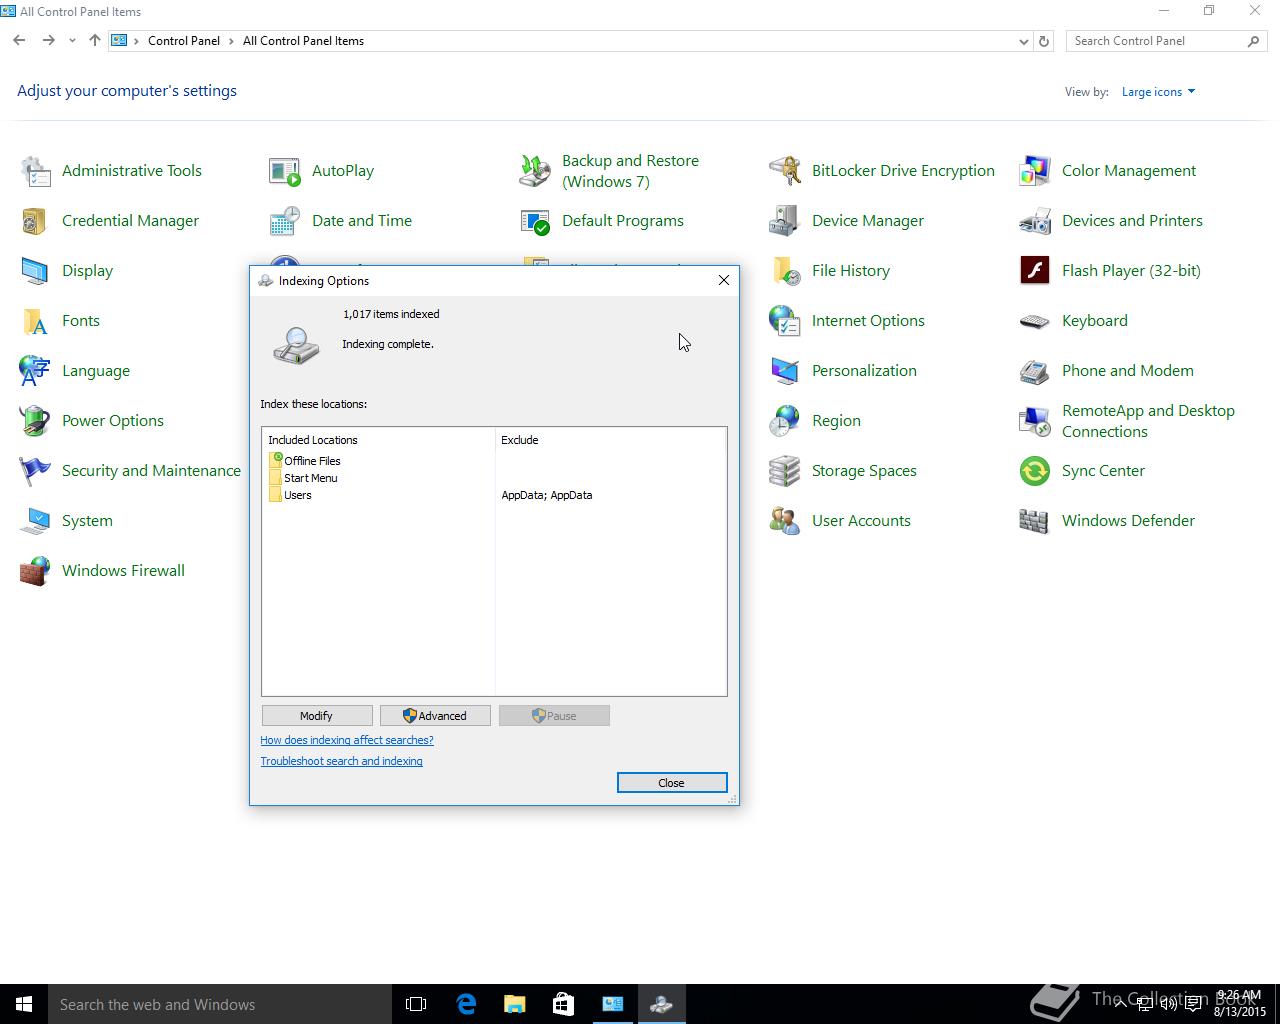Open the Administrative Tools icon
Viewport: 1280px width, 1024px height.
pos(35,171)
